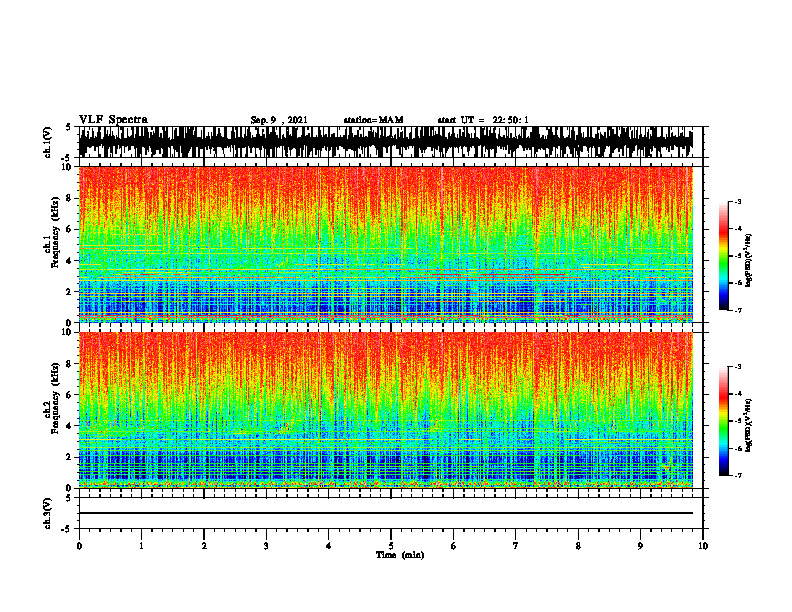Click time axis tick label 9

(x=640, y=546)
